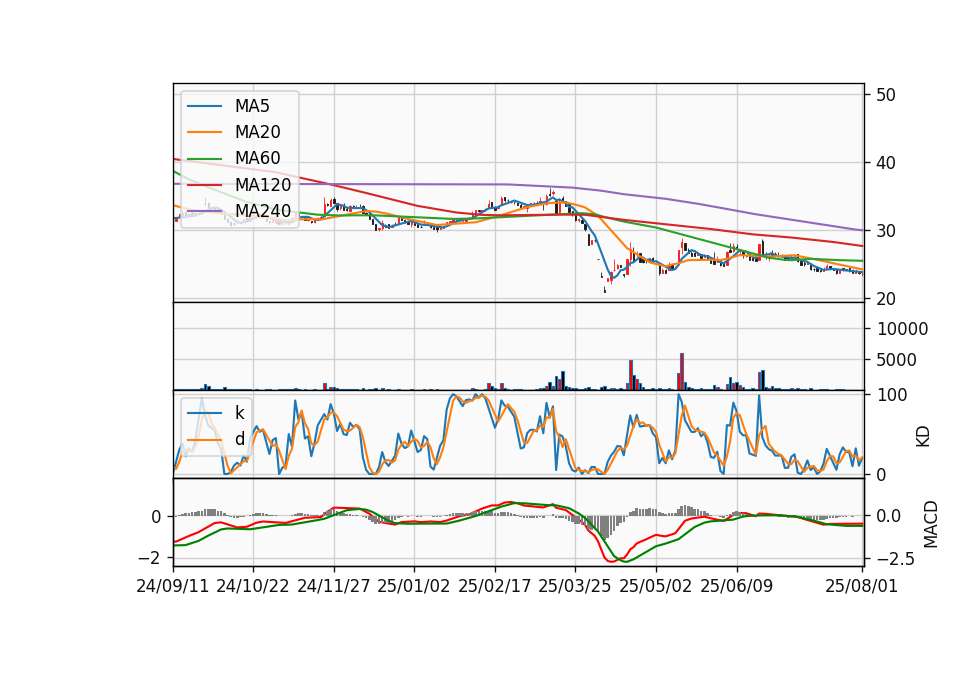
Task: Click the orange MA20 legend line swatch
Action: click(204, 132)
